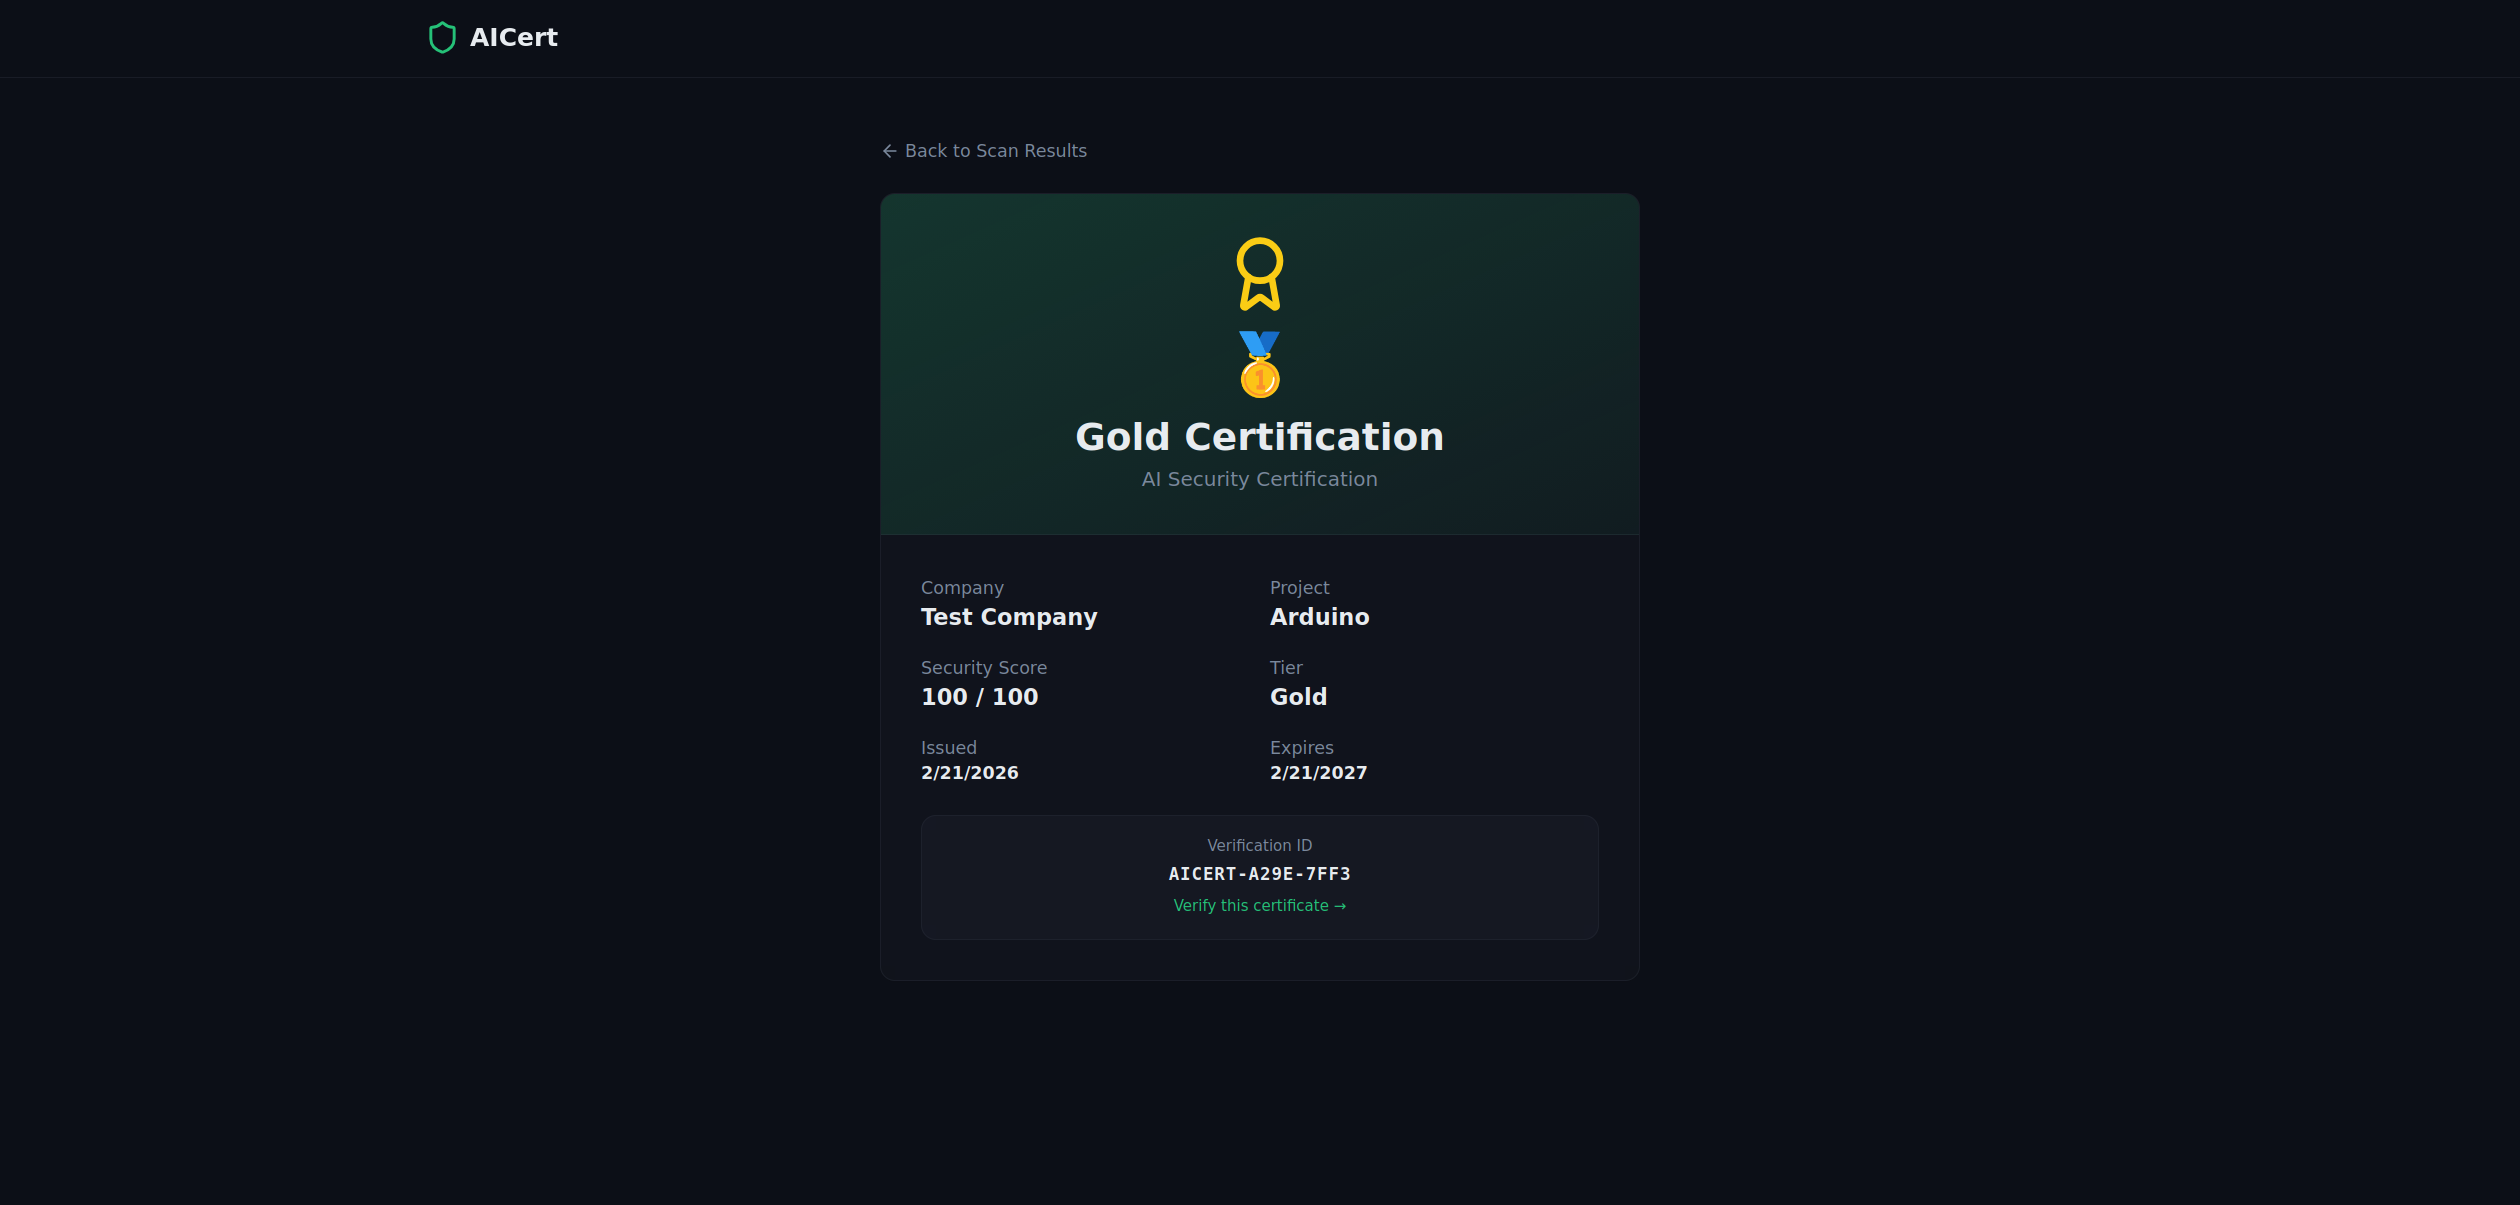Click the AI Security Certification subtitle
Viewport: 2520px width, 1205px height.
click(x=1259, y=480)
